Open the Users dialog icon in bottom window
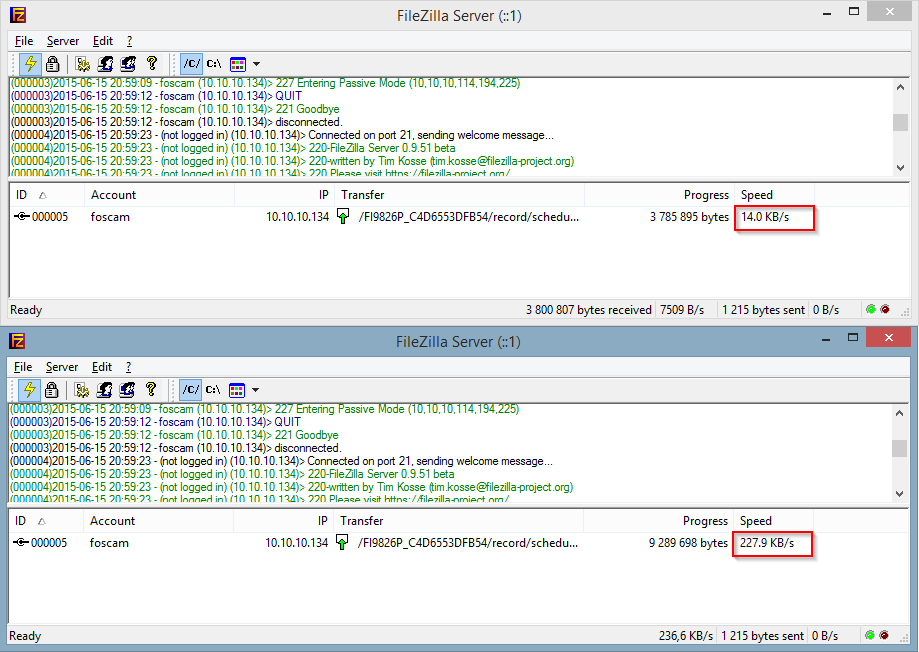 tap(104, 389)
